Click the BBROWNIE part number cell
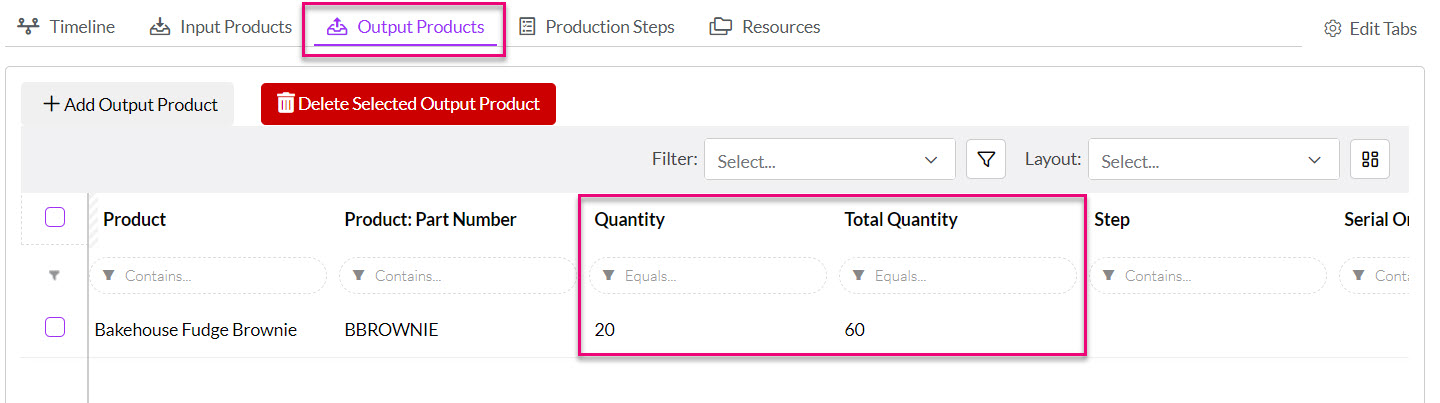The image size is (1440, 403). pyautogui.click(x=392, y=330)
